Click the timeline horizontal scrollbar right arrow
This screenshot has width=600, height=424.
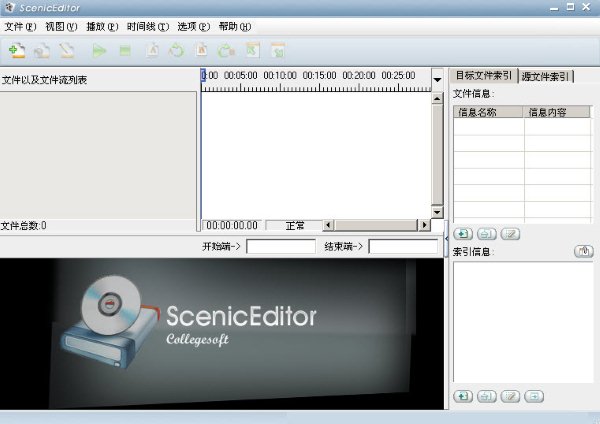click(x=424, y=225)
